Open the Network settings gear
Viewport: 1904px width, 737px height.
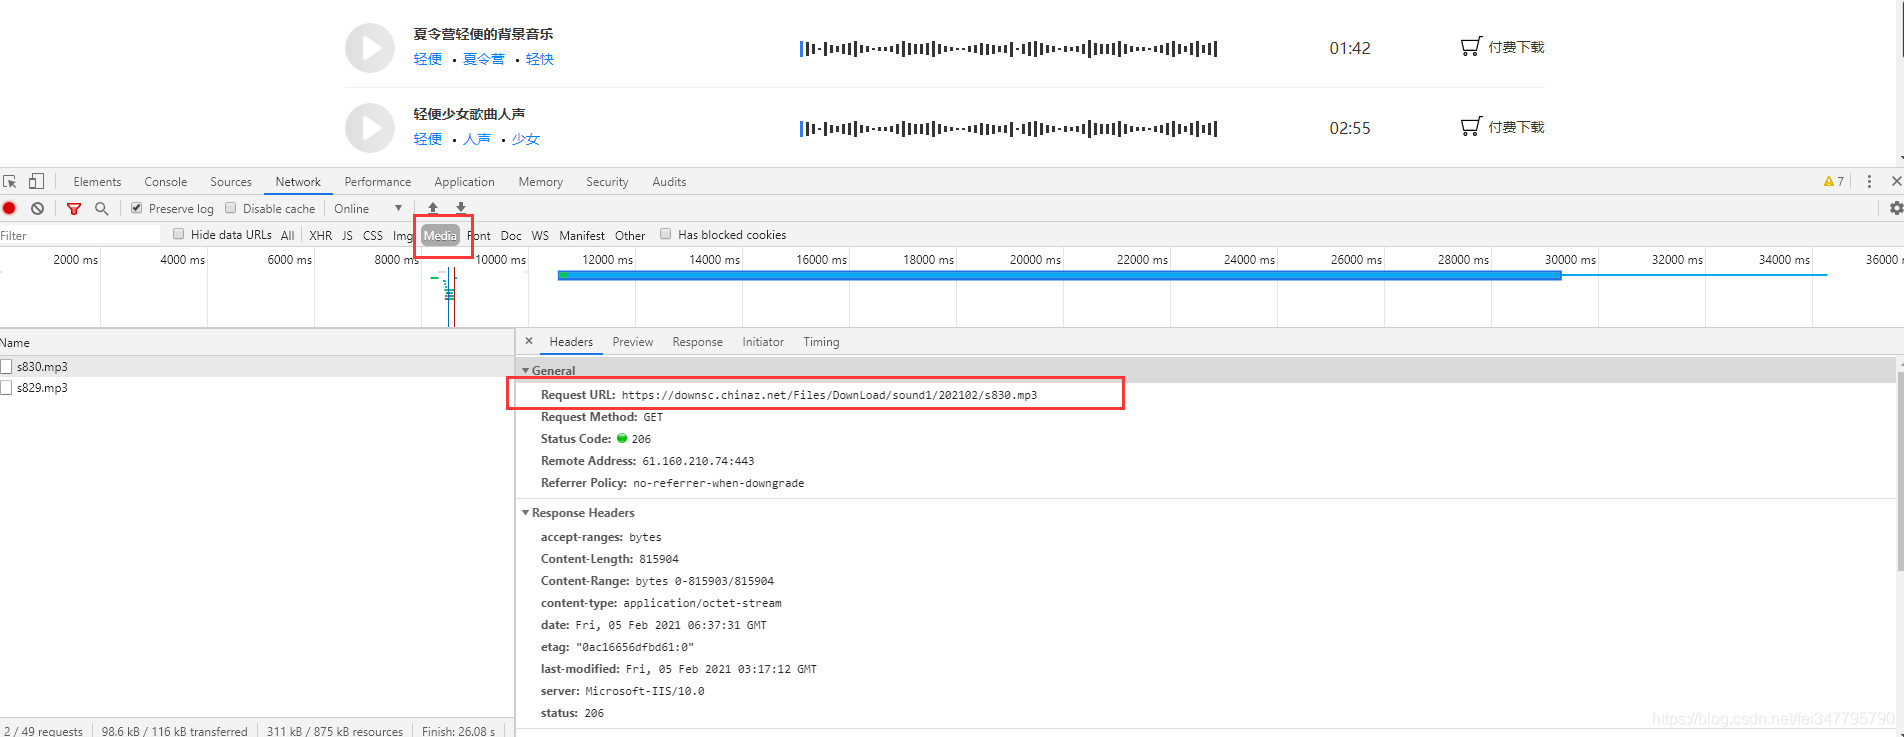(1896, 208)
